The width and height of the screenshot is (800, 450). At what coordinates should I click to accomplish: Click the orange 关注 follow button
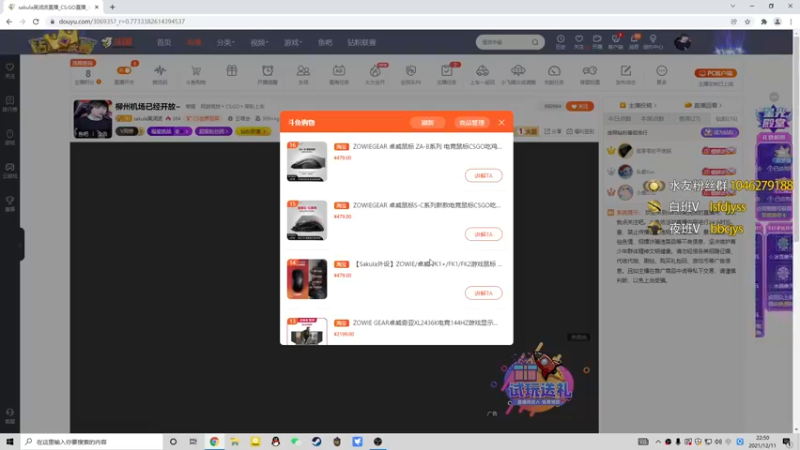[580, 106]
